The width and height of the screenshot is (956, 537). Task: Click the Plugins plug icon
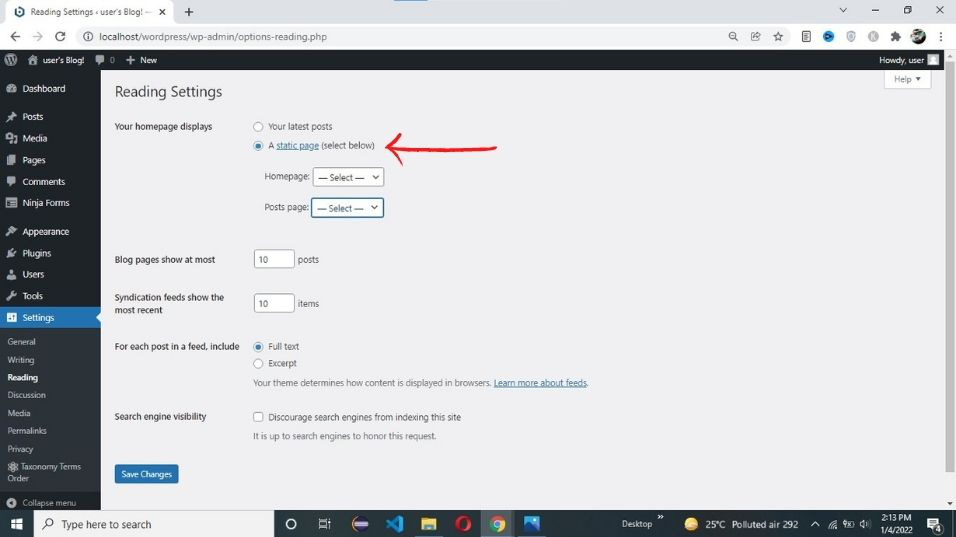12,253
